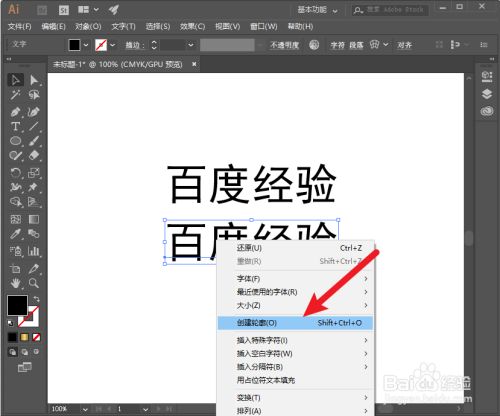Expand Recent Fonts submenu in context menu
This screenshot has height=416, width=500.
pyautogui.click(x=295, y=292)
